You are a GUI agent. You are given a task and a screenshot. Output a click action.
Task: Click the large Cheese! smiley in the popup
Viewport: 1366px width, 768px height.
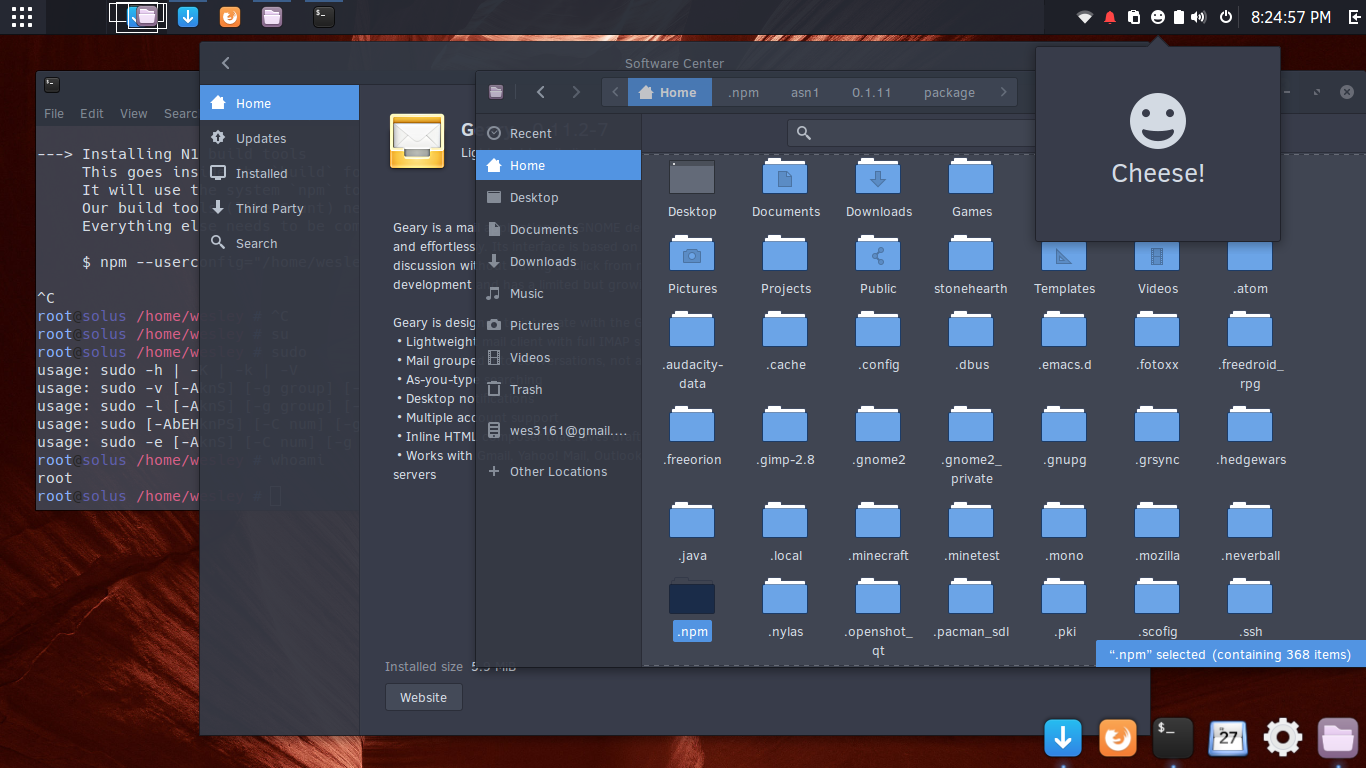pos(1158,122)
